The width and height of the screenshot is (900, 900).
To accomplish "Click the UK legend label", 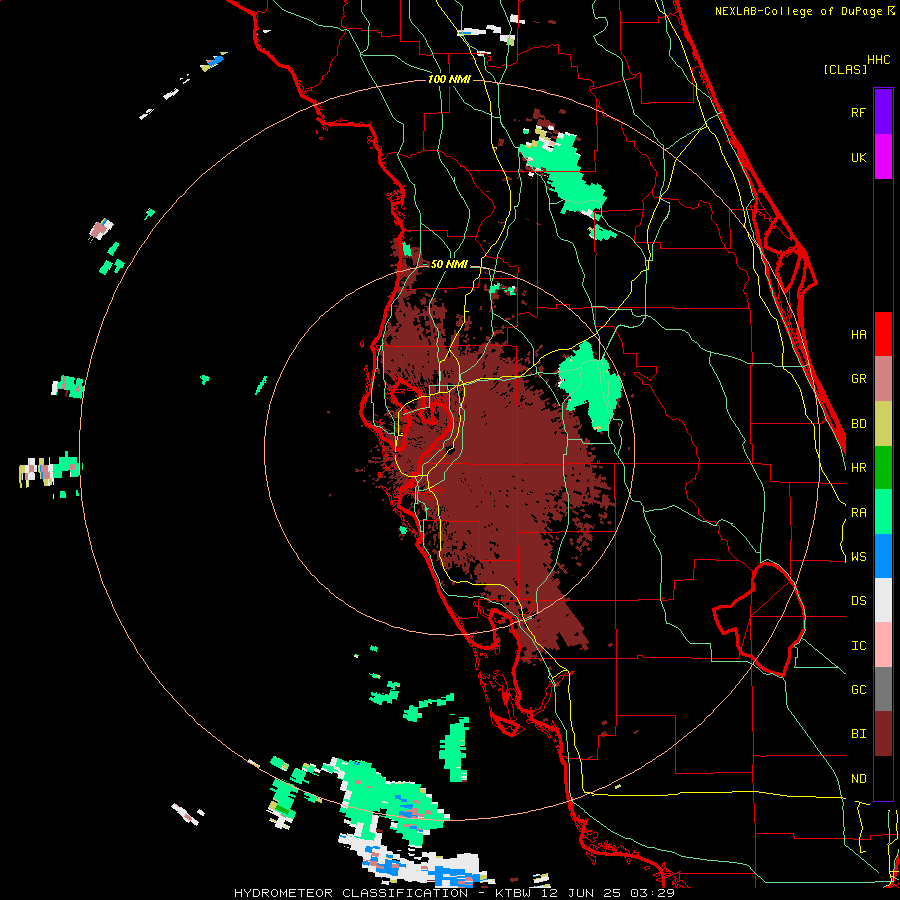I will point(858,157).
